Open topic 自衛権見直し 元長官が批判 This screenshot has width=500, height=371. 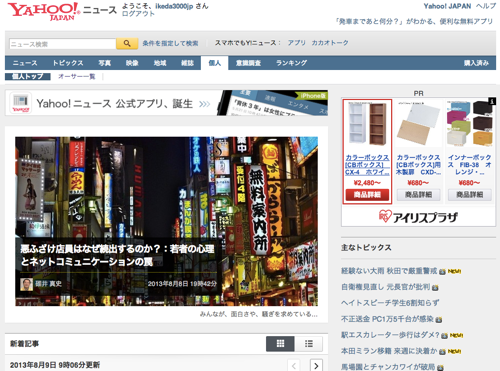(385, 287)
